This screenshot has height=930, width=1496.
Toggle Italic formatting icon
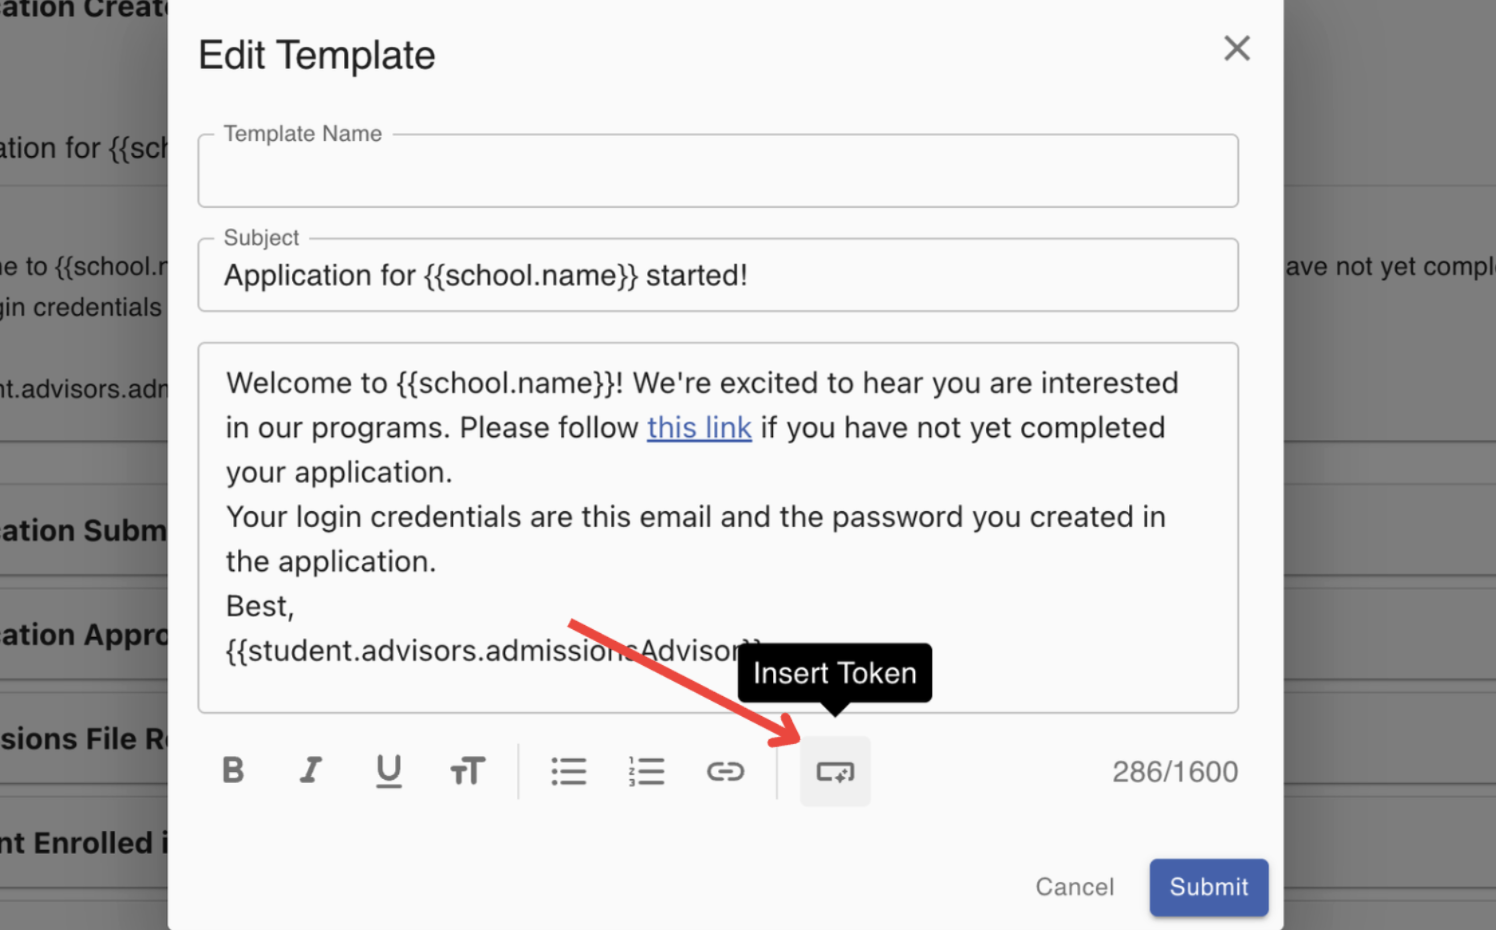pos(311,771)
